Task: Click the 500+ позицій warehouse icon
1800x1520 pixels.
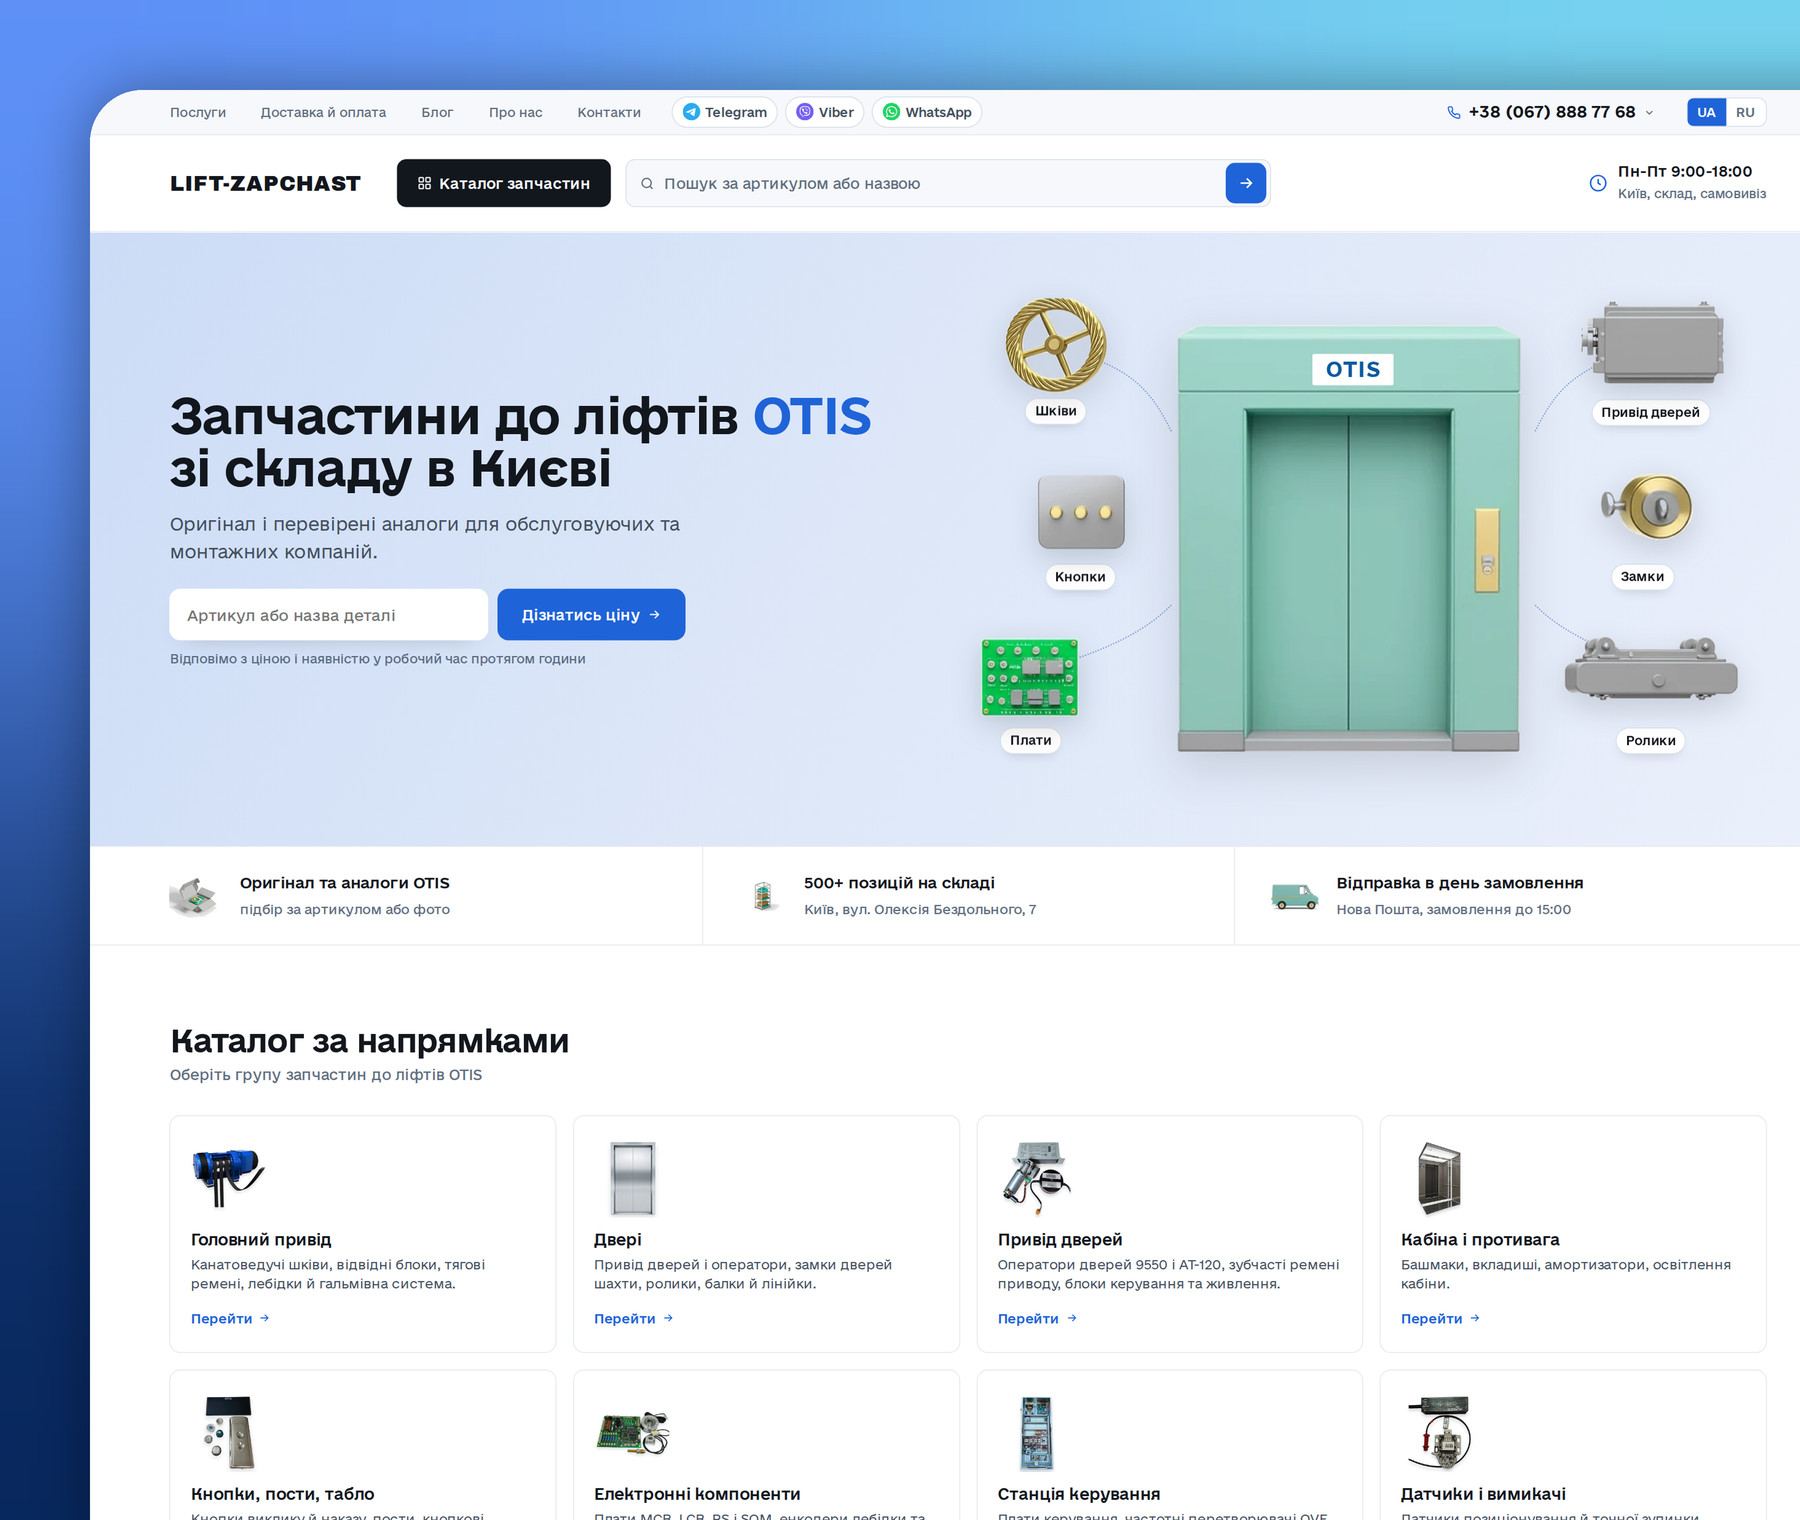Action: (764, 895)
